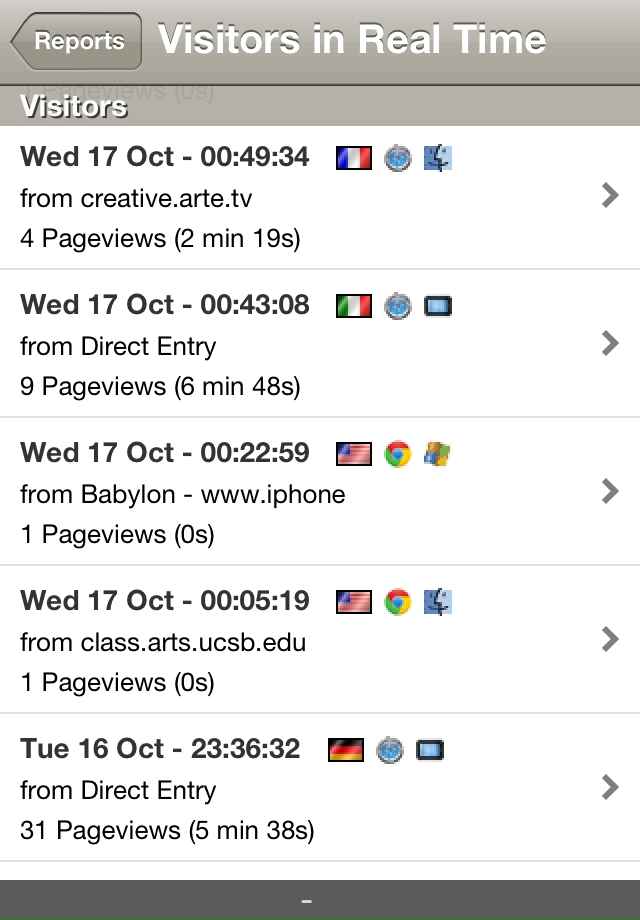Open details chevron for 00:43:08 Direct Entry visit
The height and width of the screenshot is (920, 640).
click(610, 343)
